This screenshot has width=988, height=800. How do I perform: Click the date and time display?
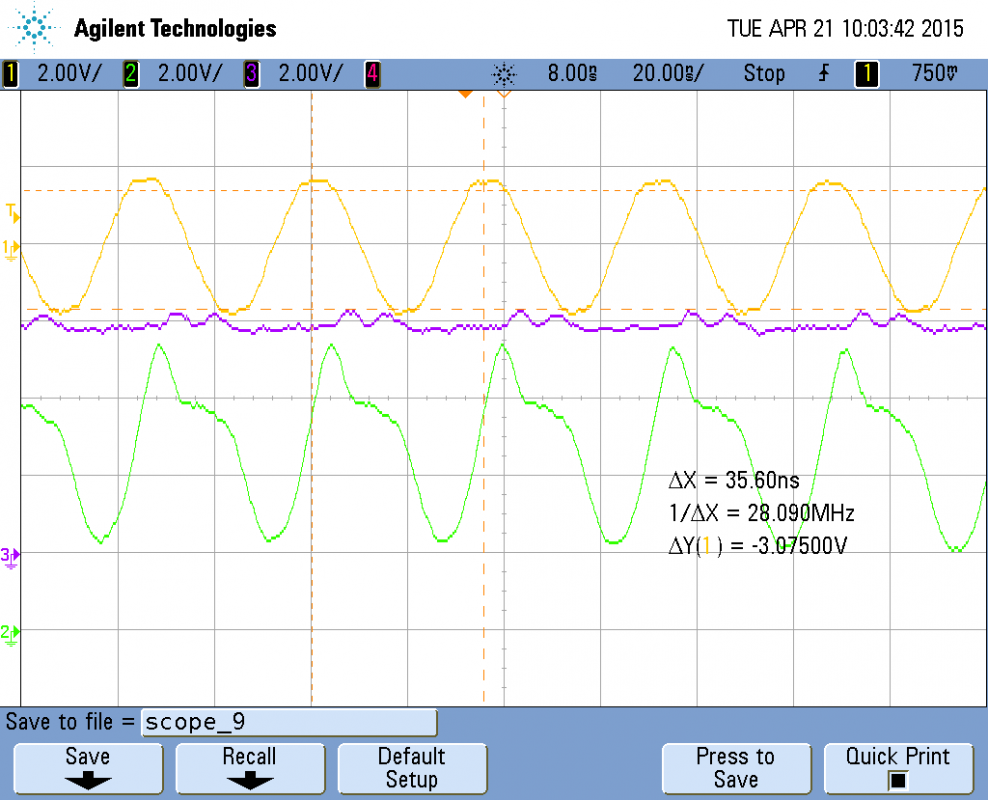coord(846,28)
